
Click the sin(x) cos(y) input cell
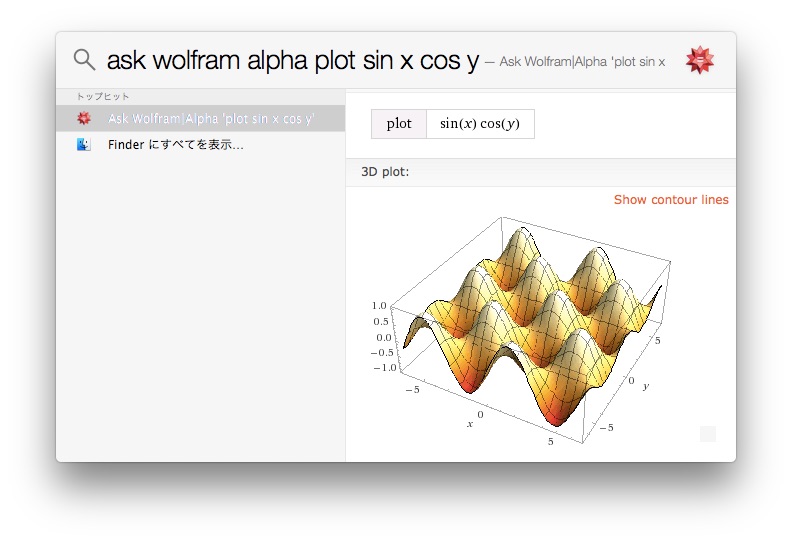tap(480, 124)
